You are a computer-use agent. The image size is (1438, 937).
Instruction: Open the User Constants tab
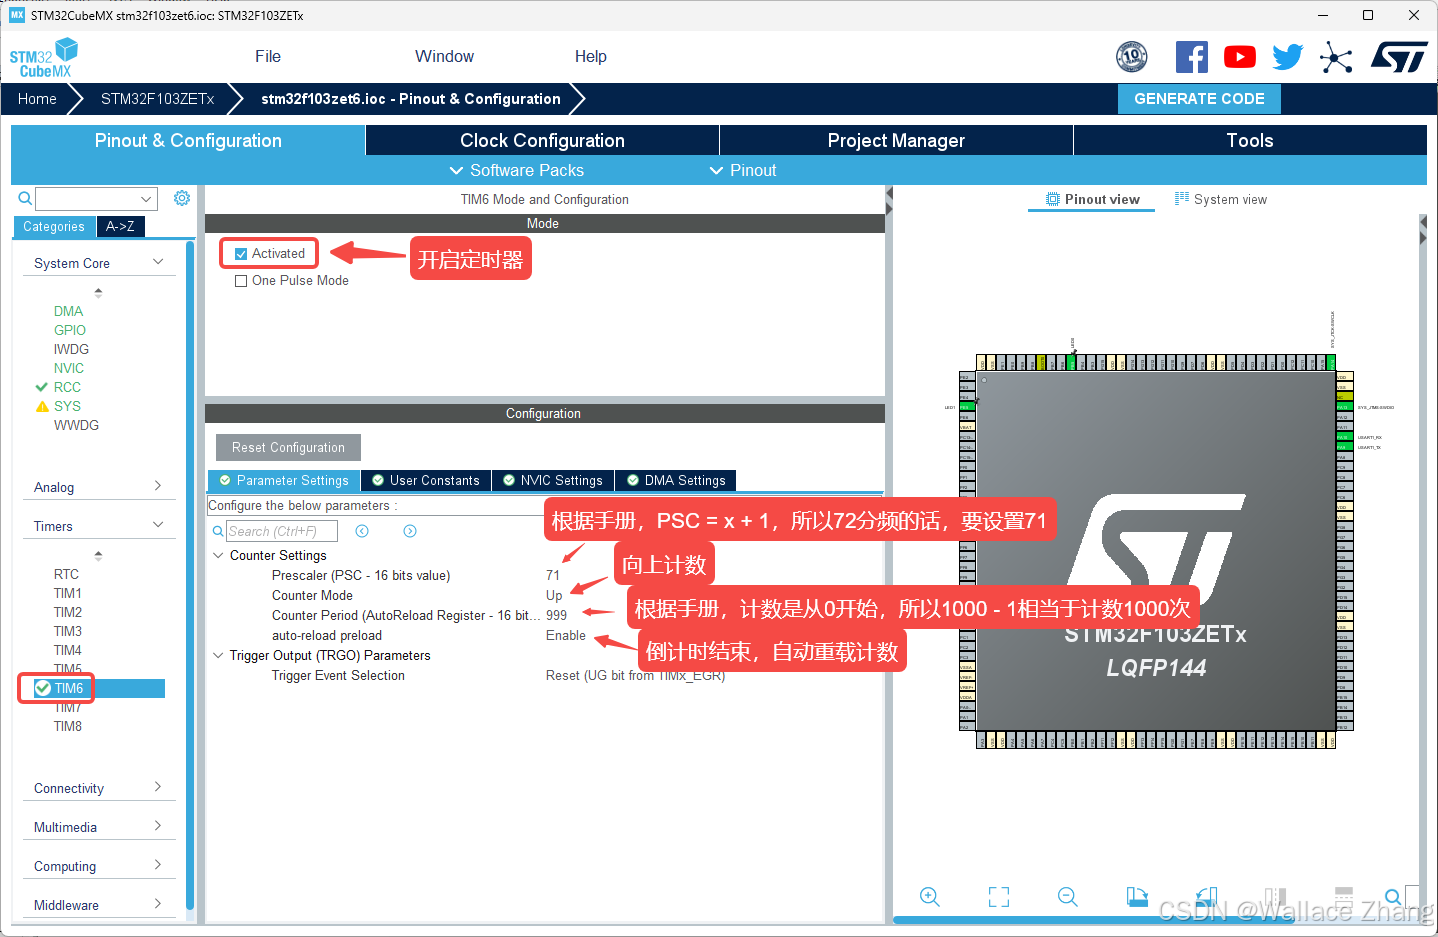[x=426, y=481]
